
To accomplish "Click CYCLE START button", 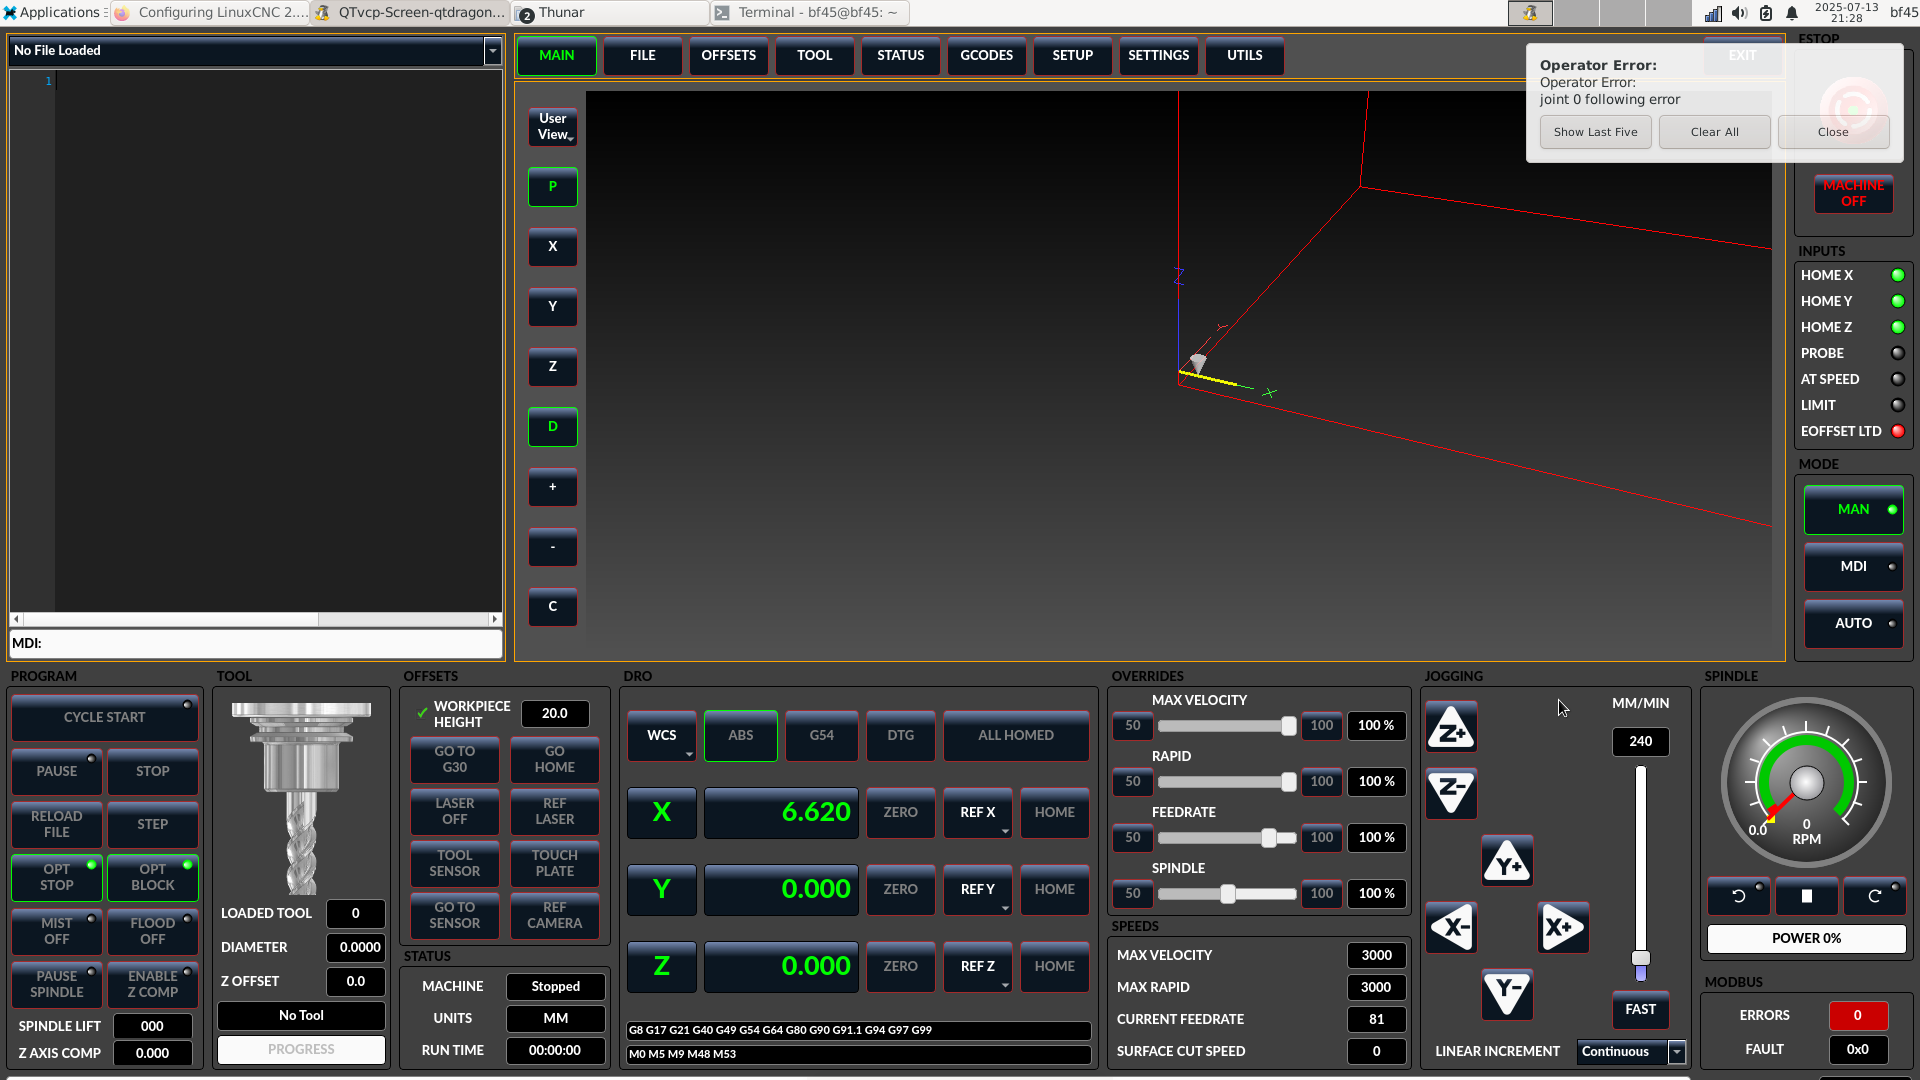I will [105, 718].
